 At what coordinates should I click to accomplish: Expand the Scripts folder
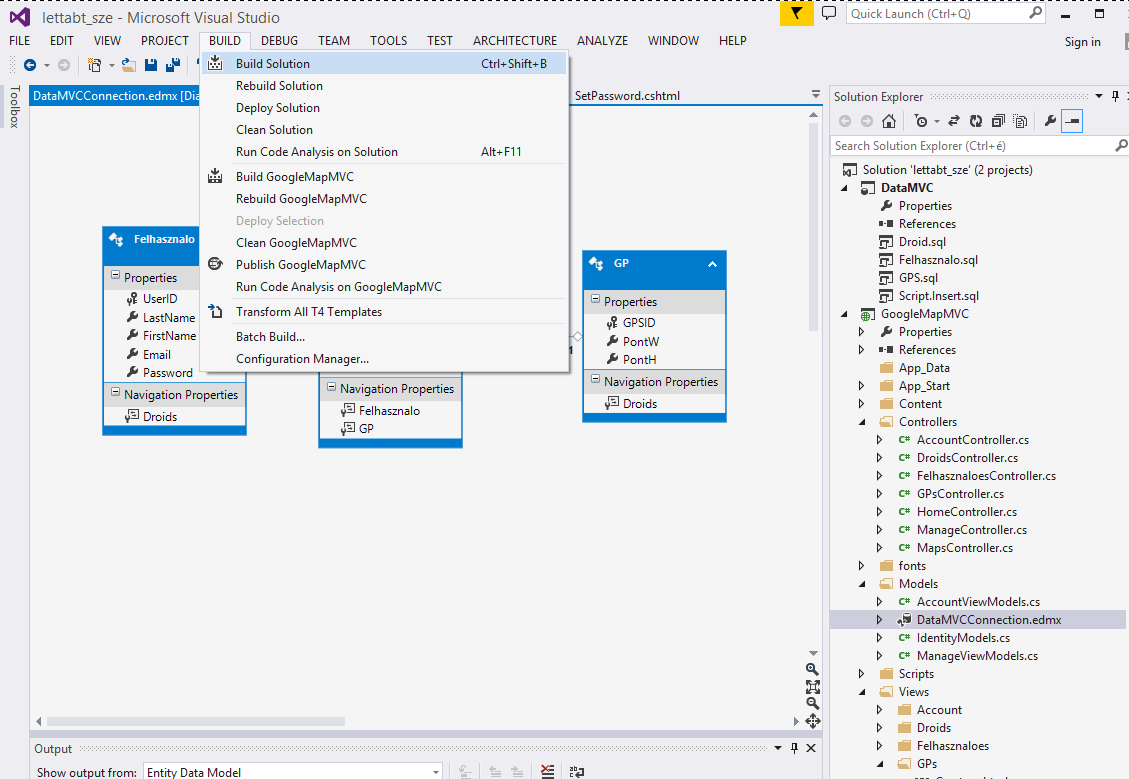coord(862,674)
